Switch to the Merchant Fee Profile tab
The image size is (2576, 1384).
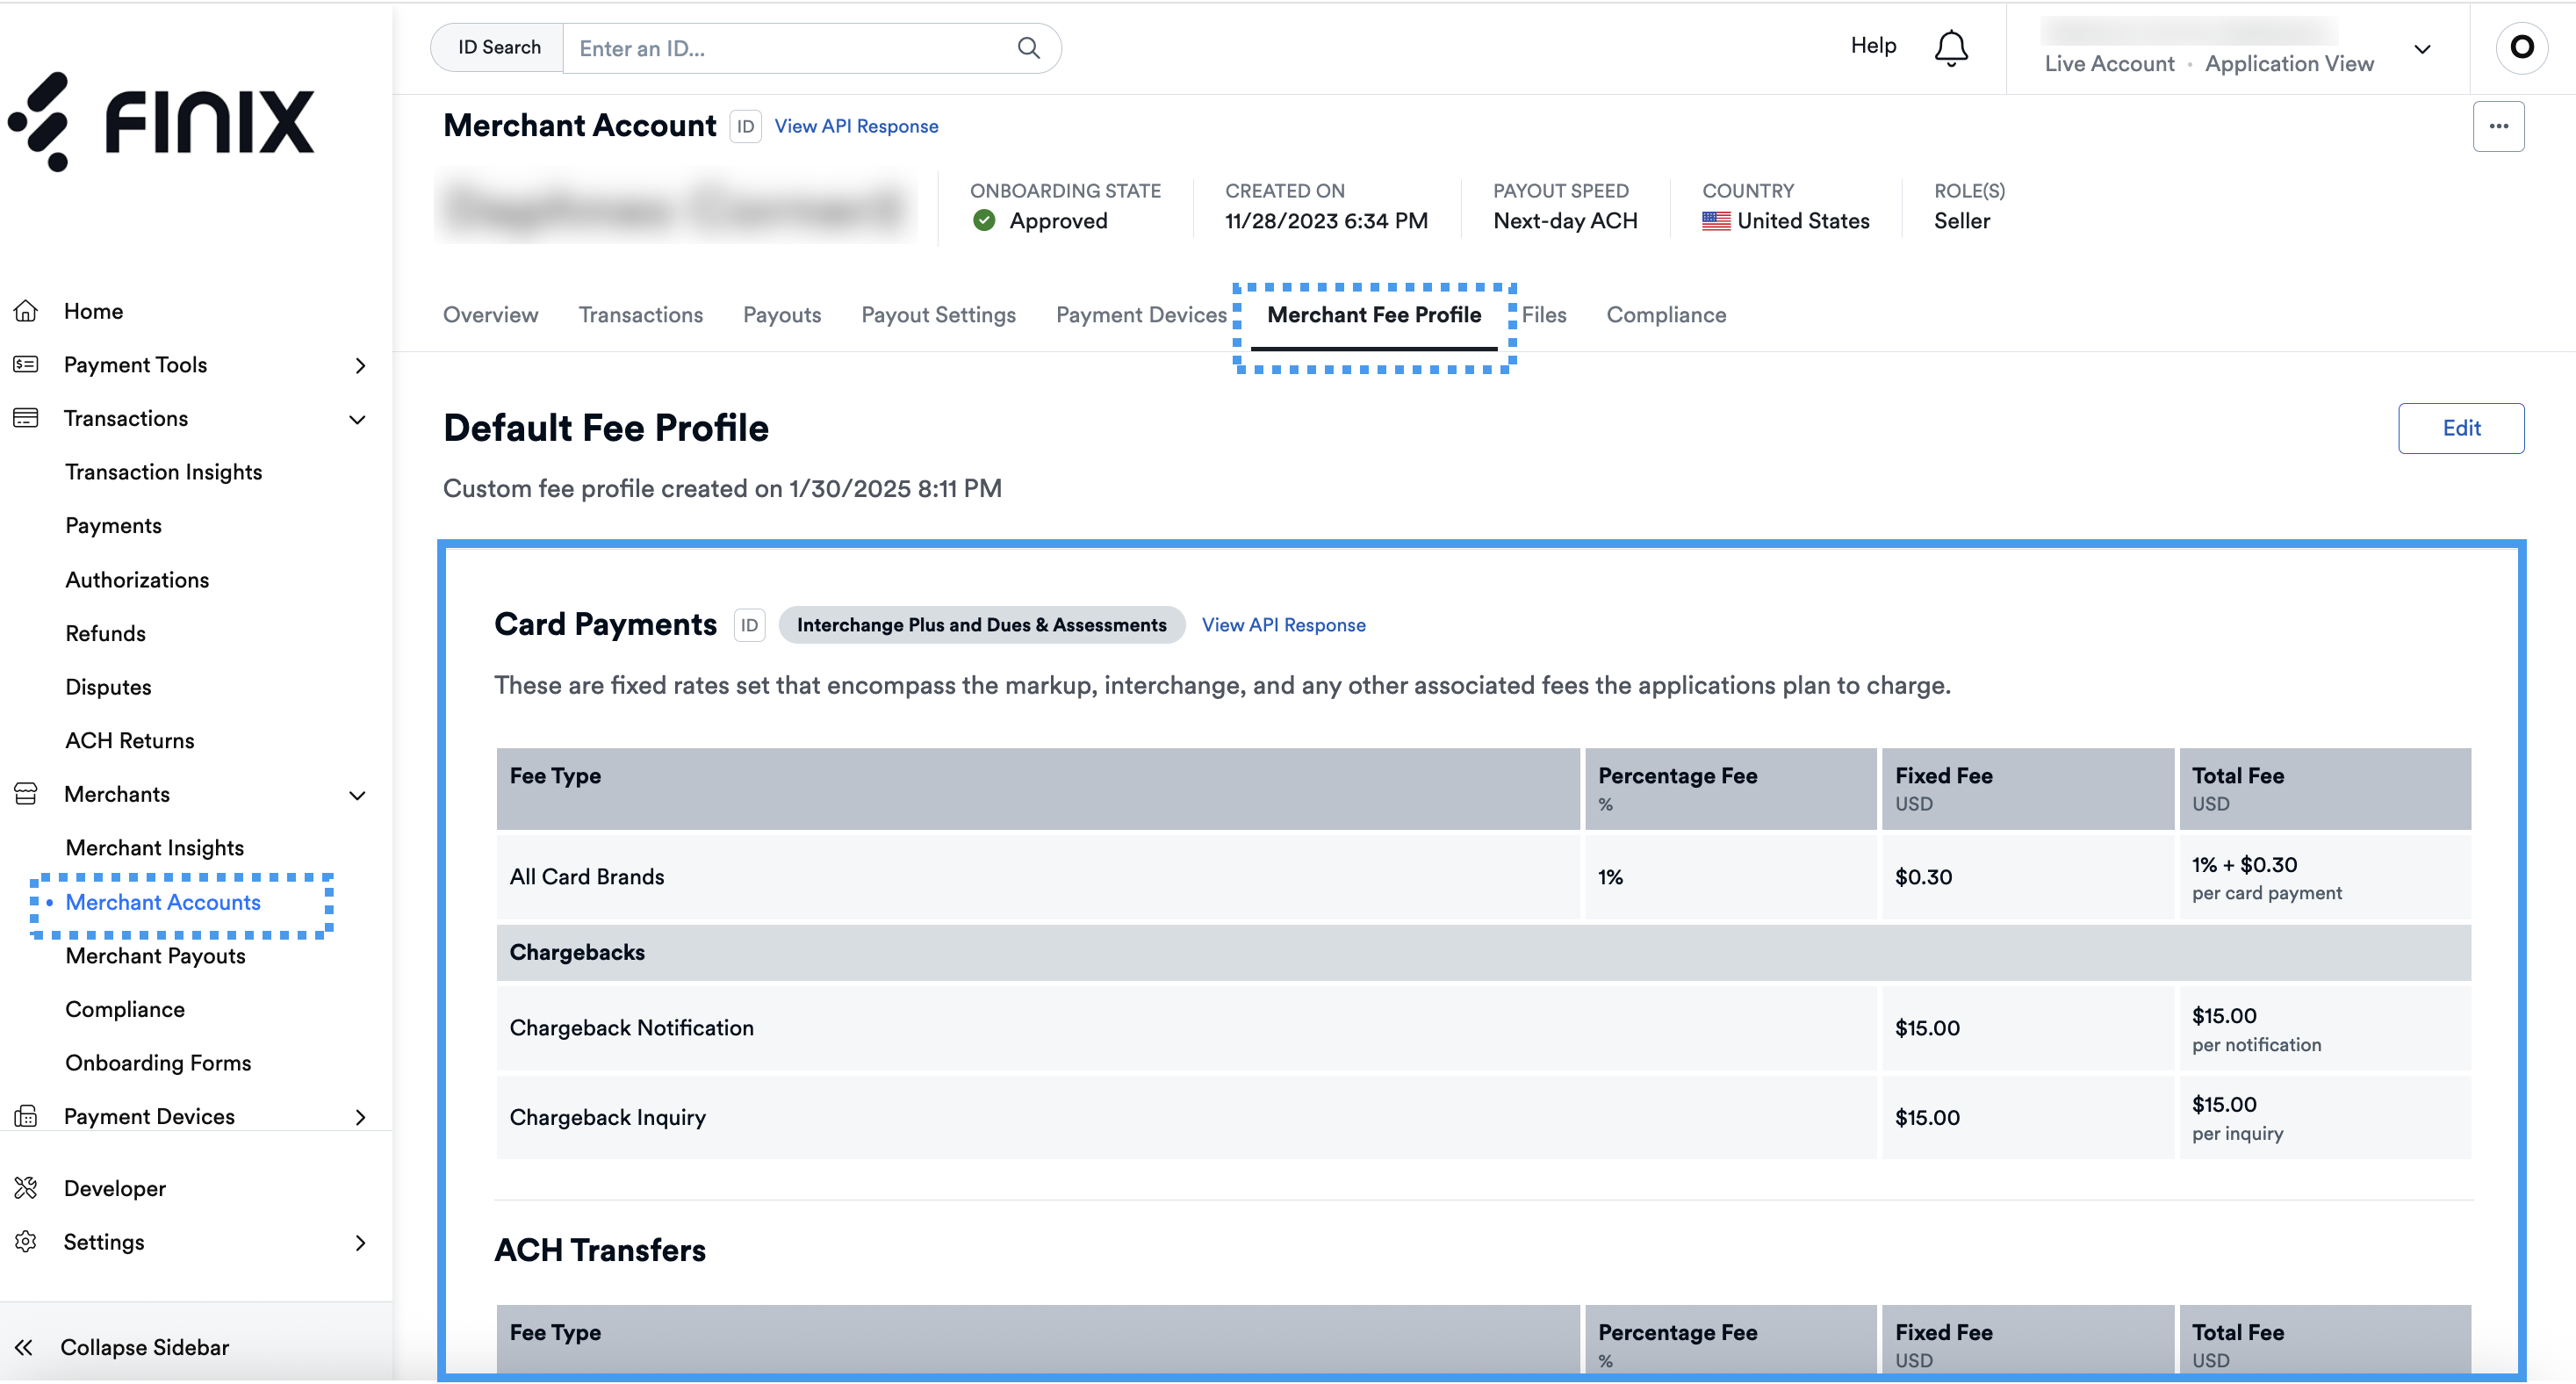pyautogui.click(x=1374, y=314)
